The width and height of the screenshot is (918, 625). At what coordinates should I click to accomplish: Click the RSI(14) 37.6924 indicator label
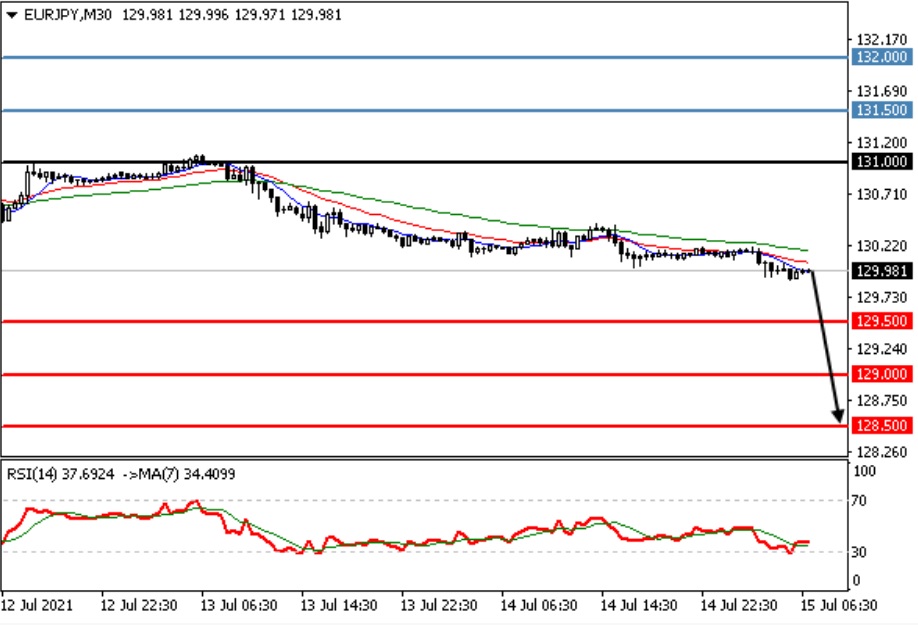click(60, 474)
